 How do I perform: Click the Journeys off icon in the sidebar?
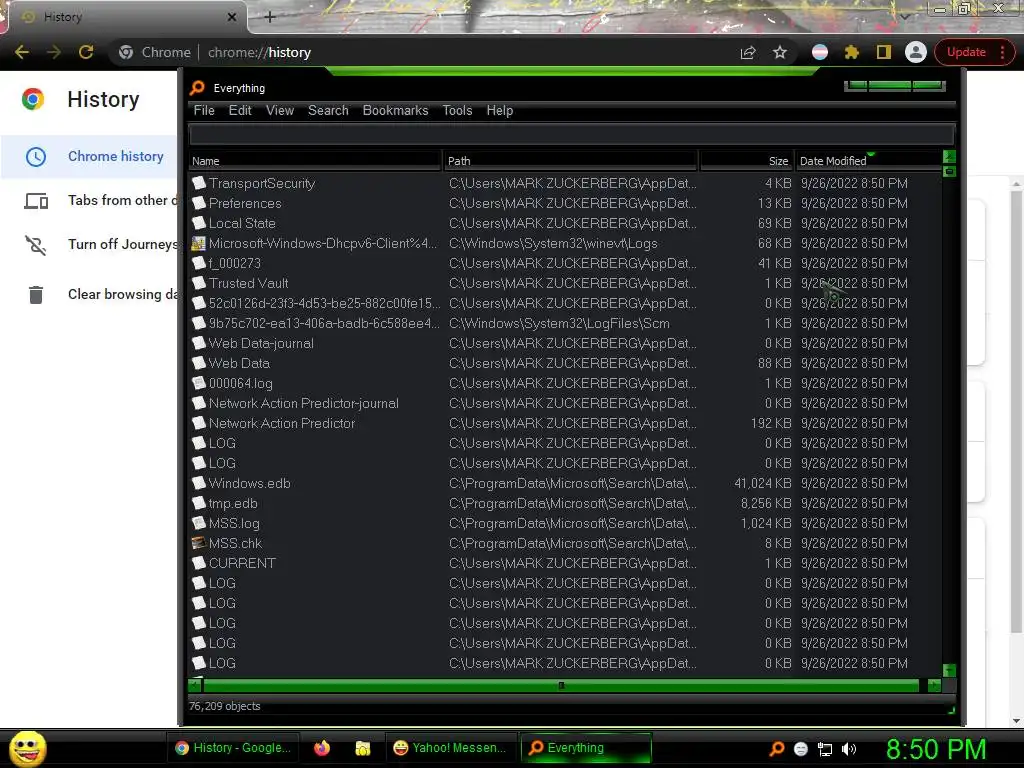(36, 245)
